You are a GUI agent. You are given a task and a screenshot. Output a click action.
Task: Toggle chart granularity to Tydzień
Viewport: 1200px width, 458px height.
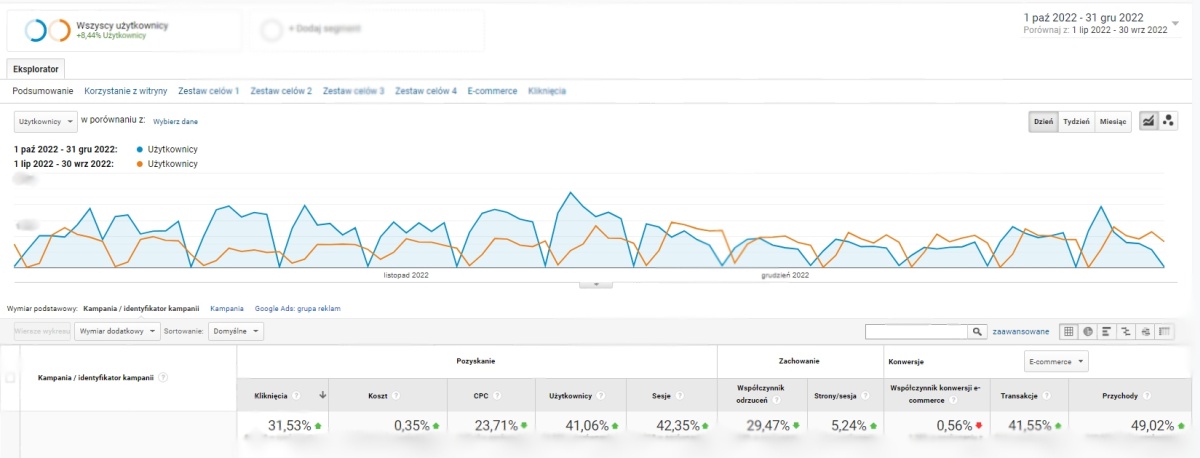coord(1076,121)
